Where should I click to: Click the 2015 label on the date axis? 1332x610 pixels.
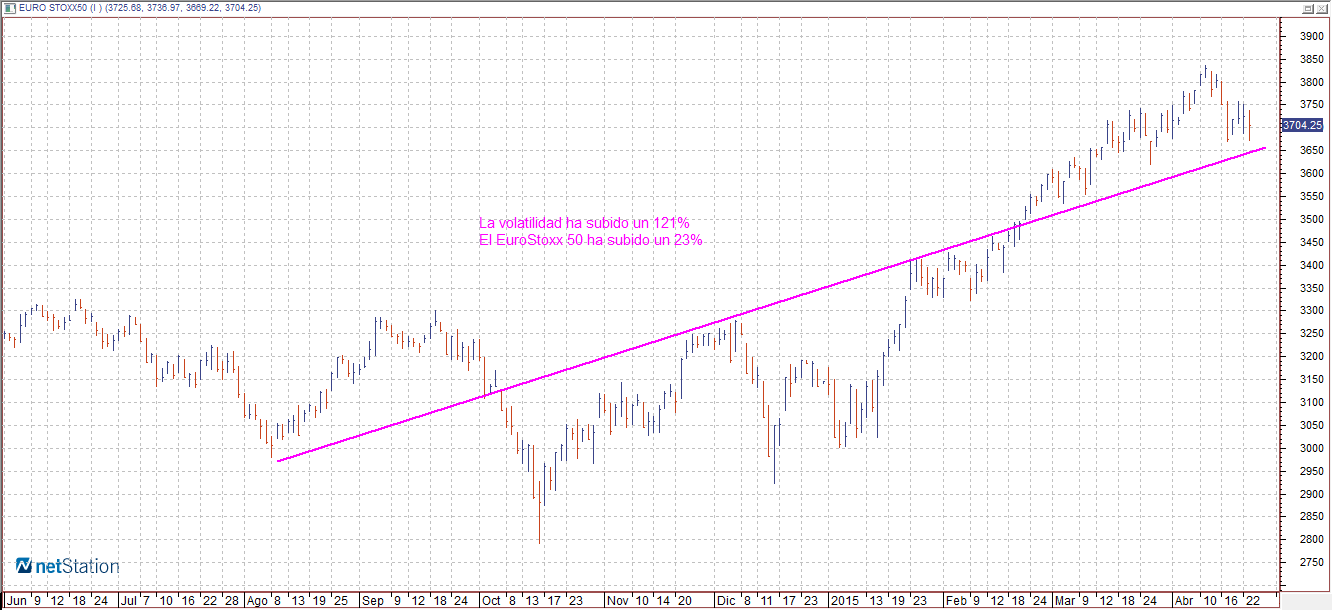[x=846, y=601]
